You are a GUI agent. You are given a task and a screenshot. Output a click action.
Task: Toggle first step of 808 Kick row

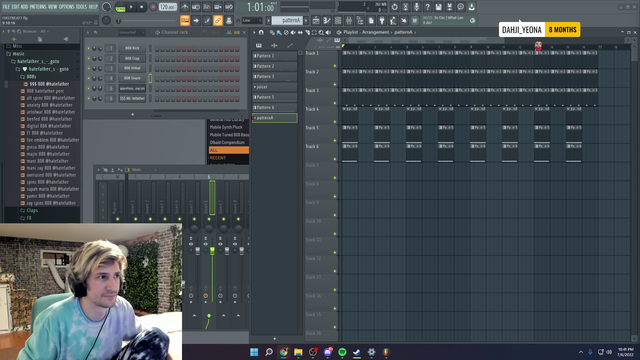coord(157,48)
